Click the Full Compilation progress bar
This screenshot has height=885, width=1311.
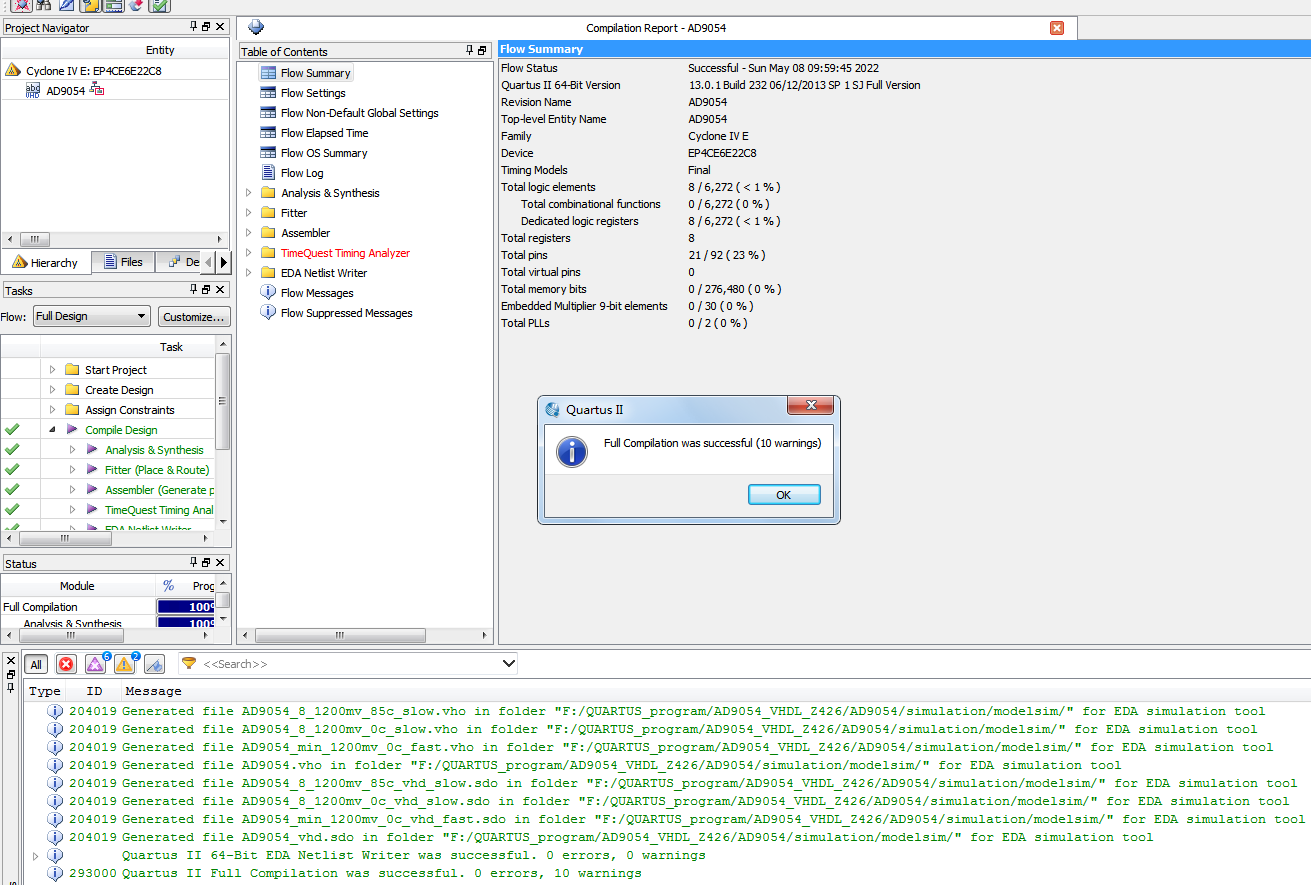187,607
